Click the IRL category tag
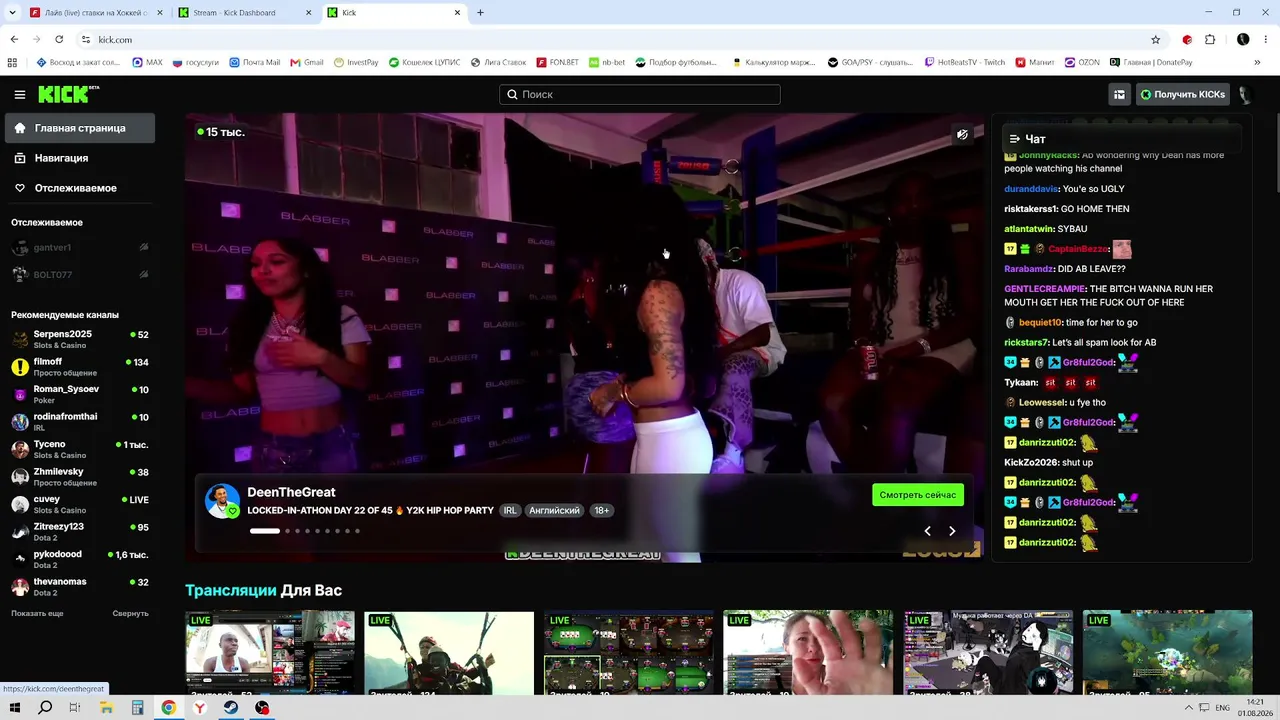 click(x=510, y=510)
